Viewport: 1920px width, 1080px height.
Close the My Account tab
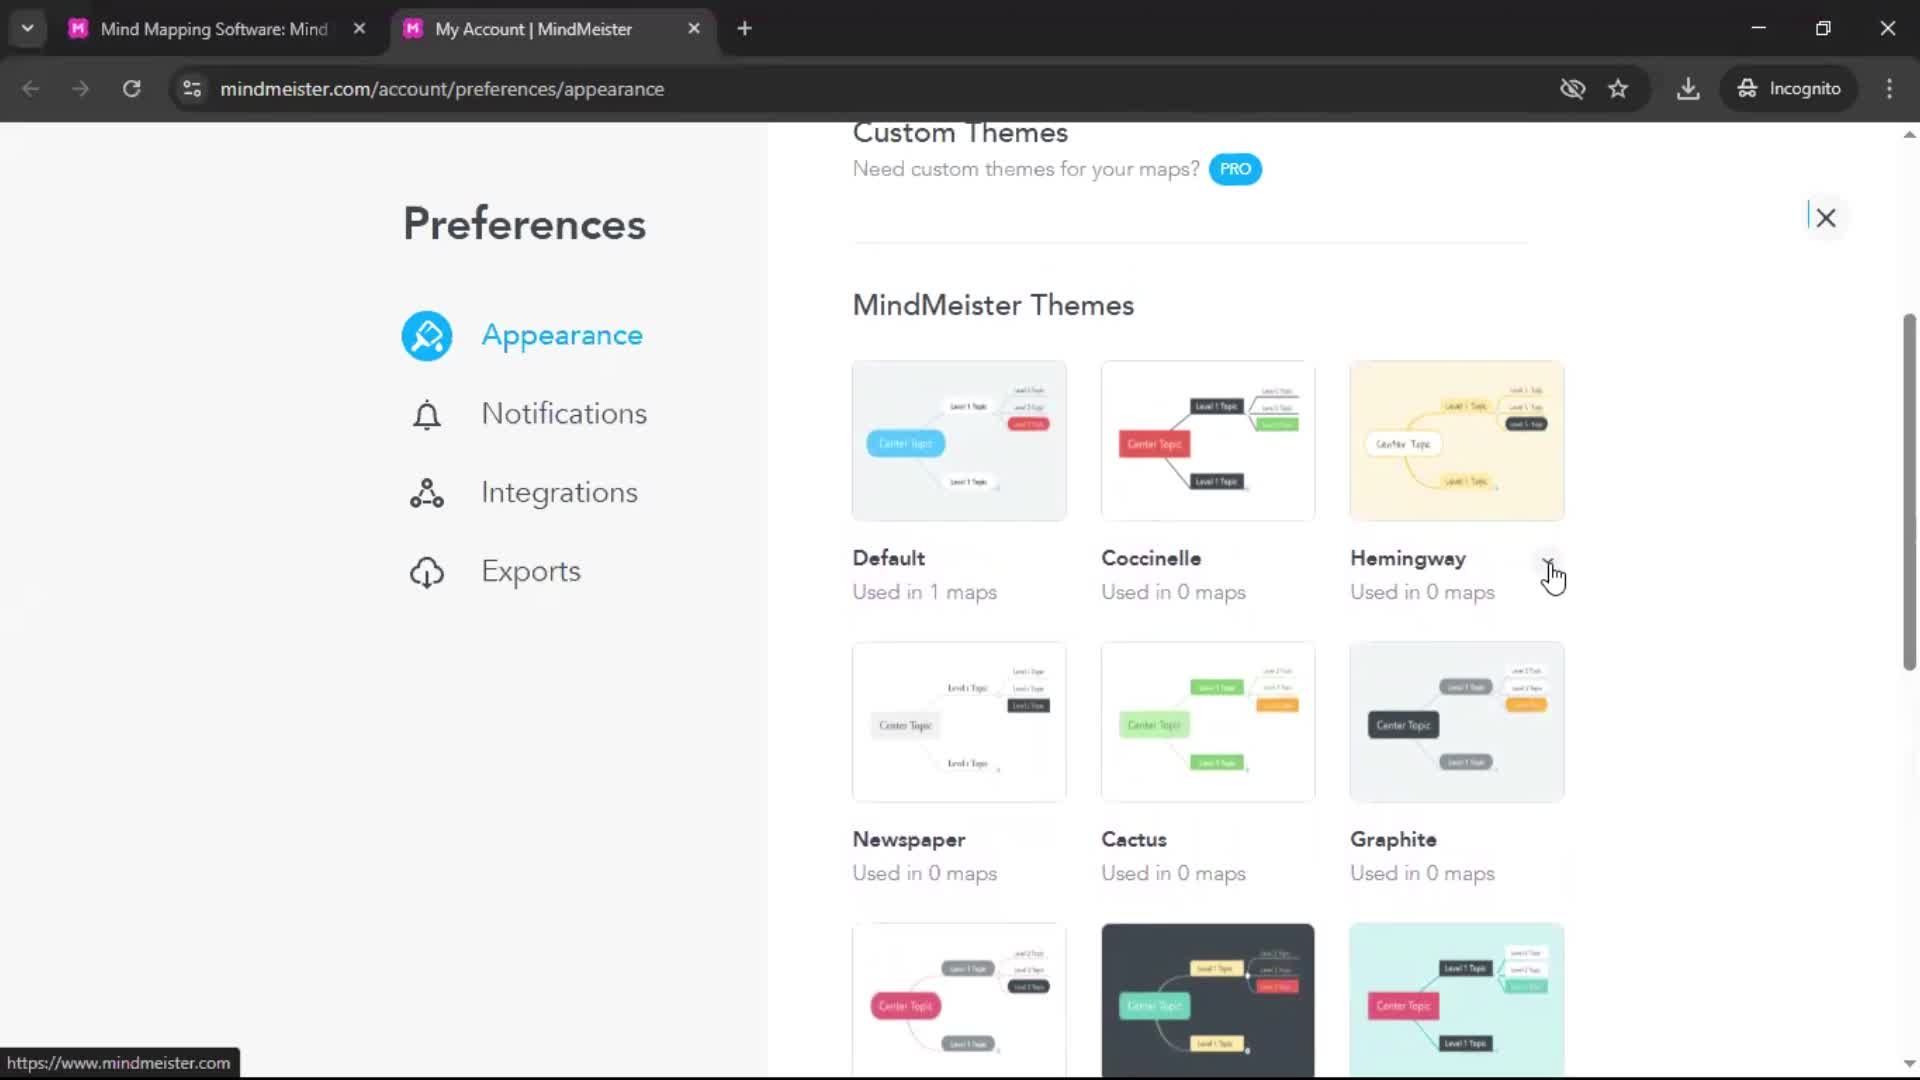pos(694,29)
